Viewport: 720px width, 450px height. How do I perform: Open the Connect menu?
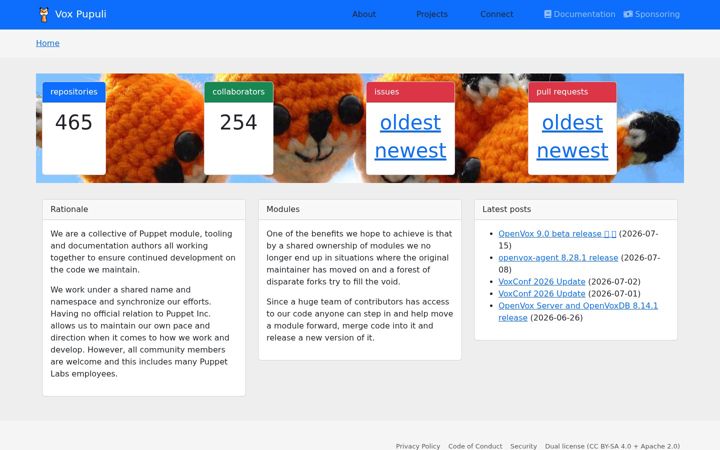(496, 14)
